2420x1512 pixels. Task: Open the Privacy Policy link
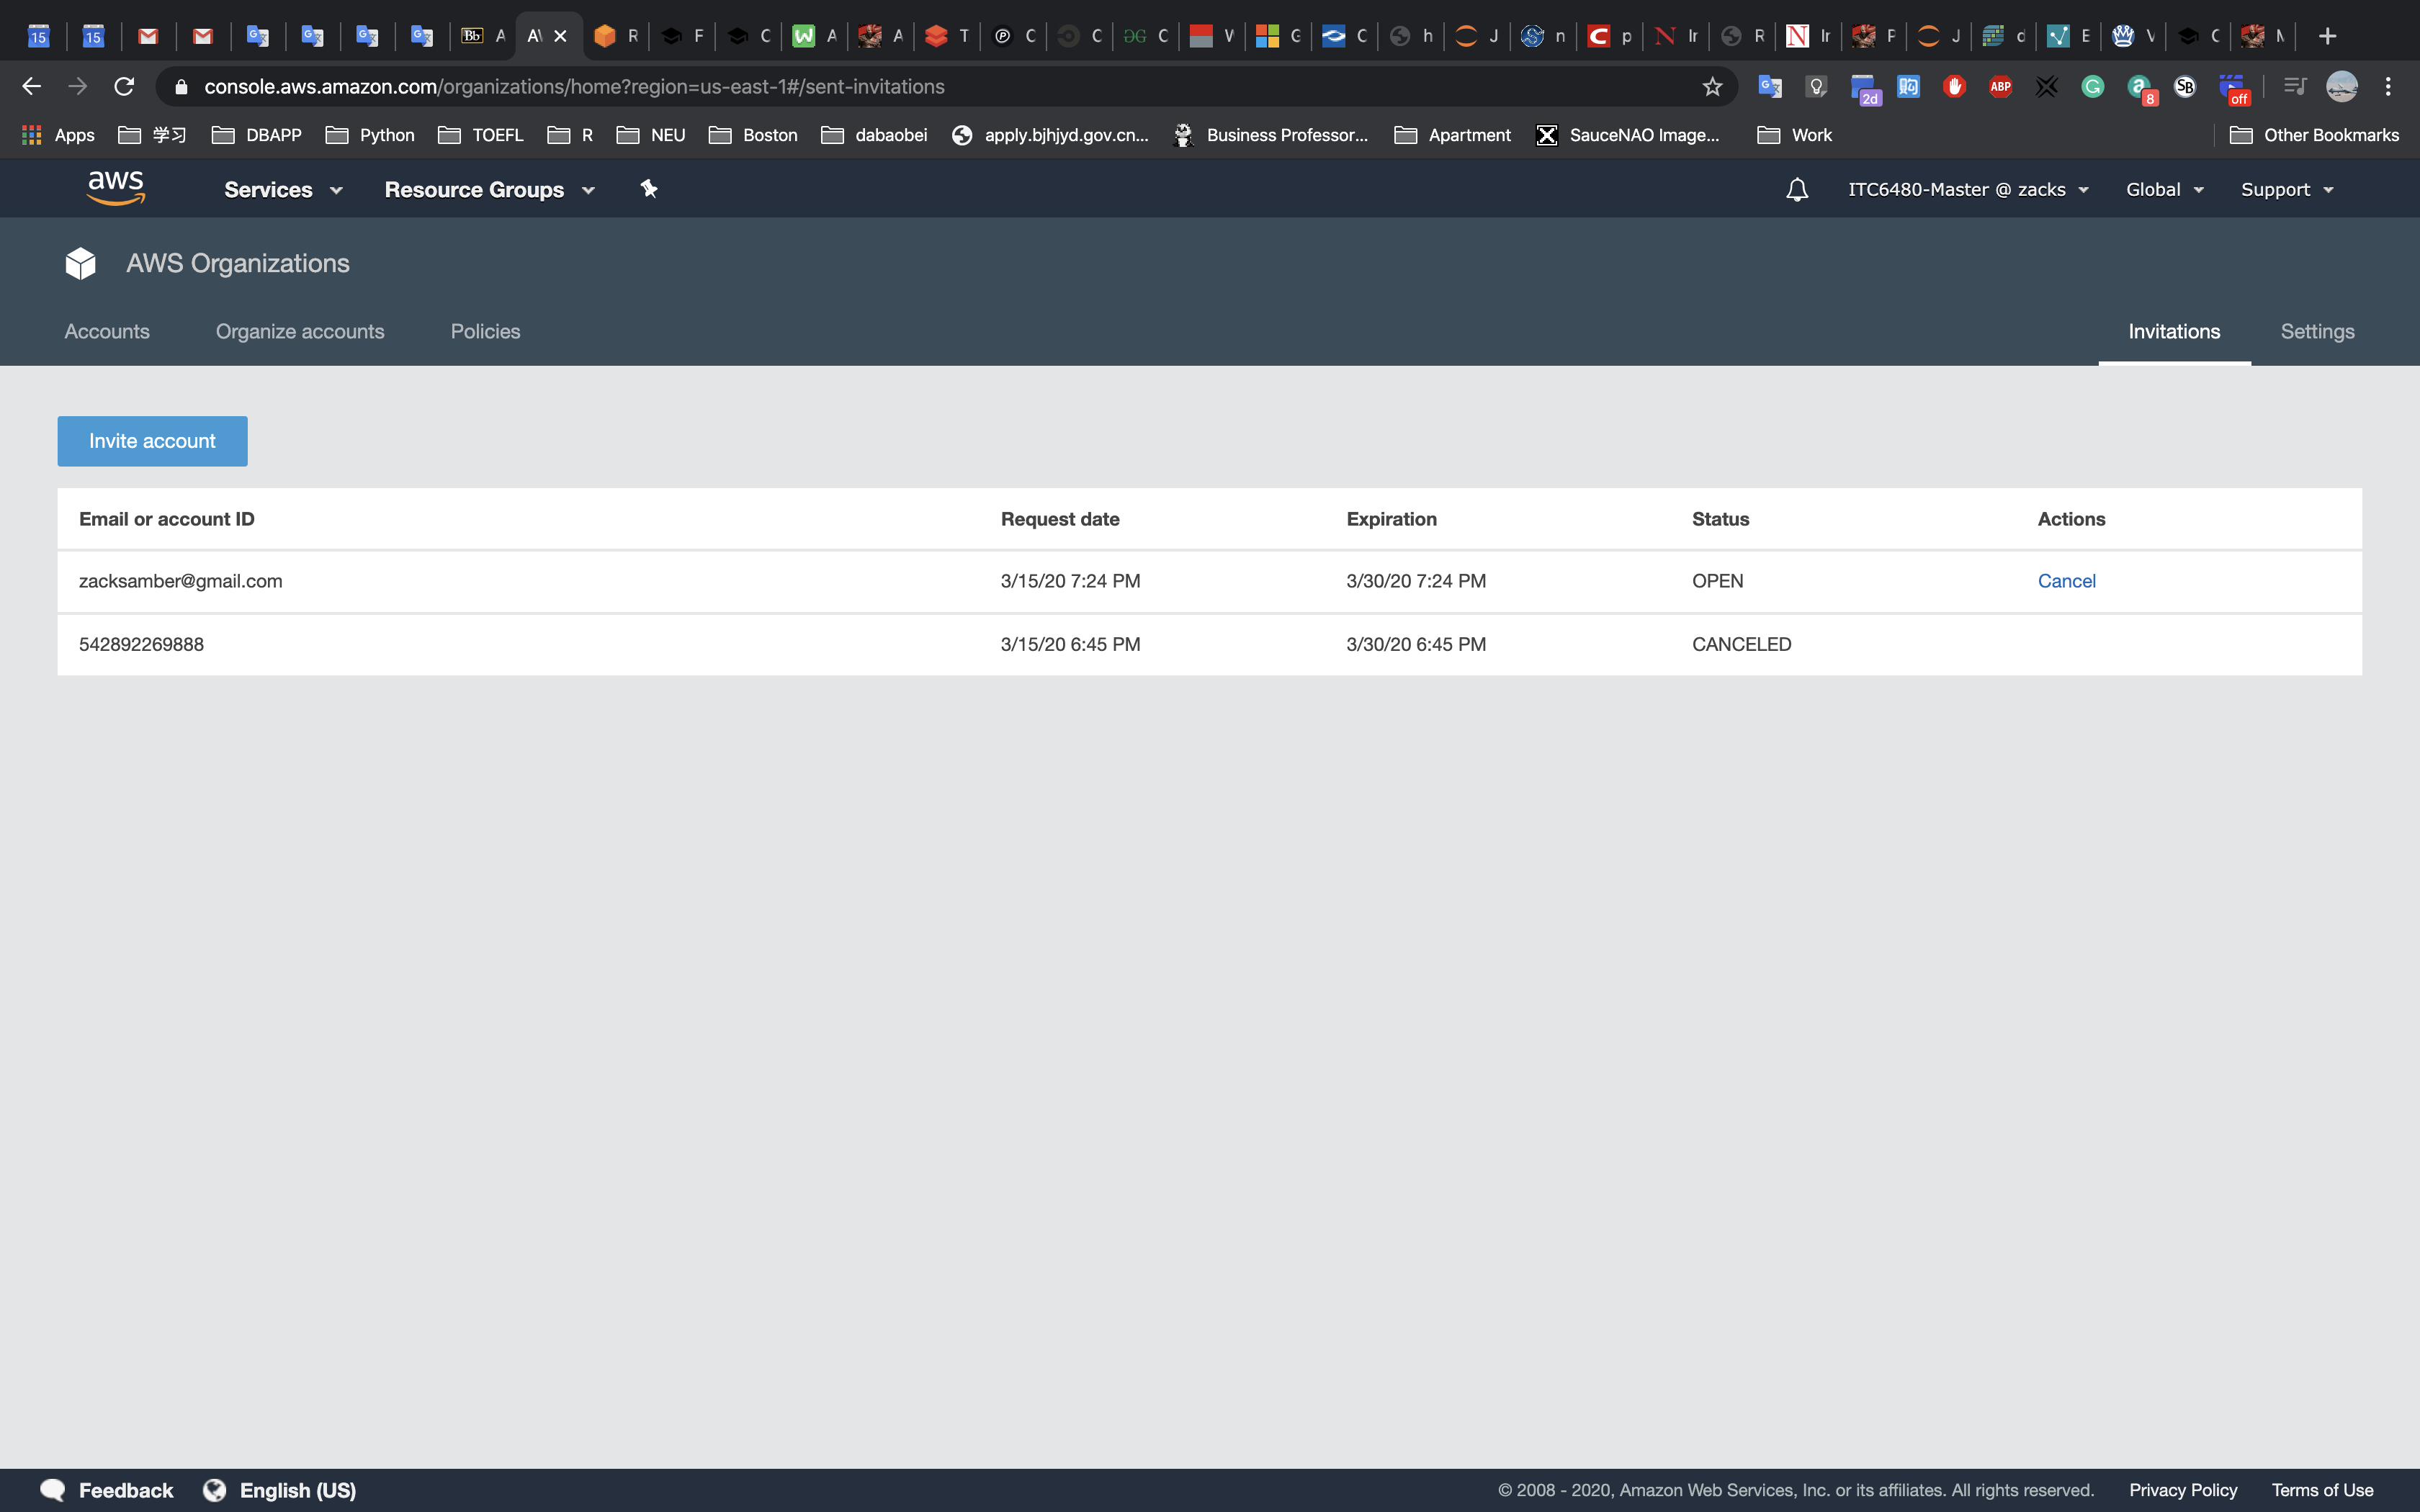pyautogui.click(x=2183, y=1490)
